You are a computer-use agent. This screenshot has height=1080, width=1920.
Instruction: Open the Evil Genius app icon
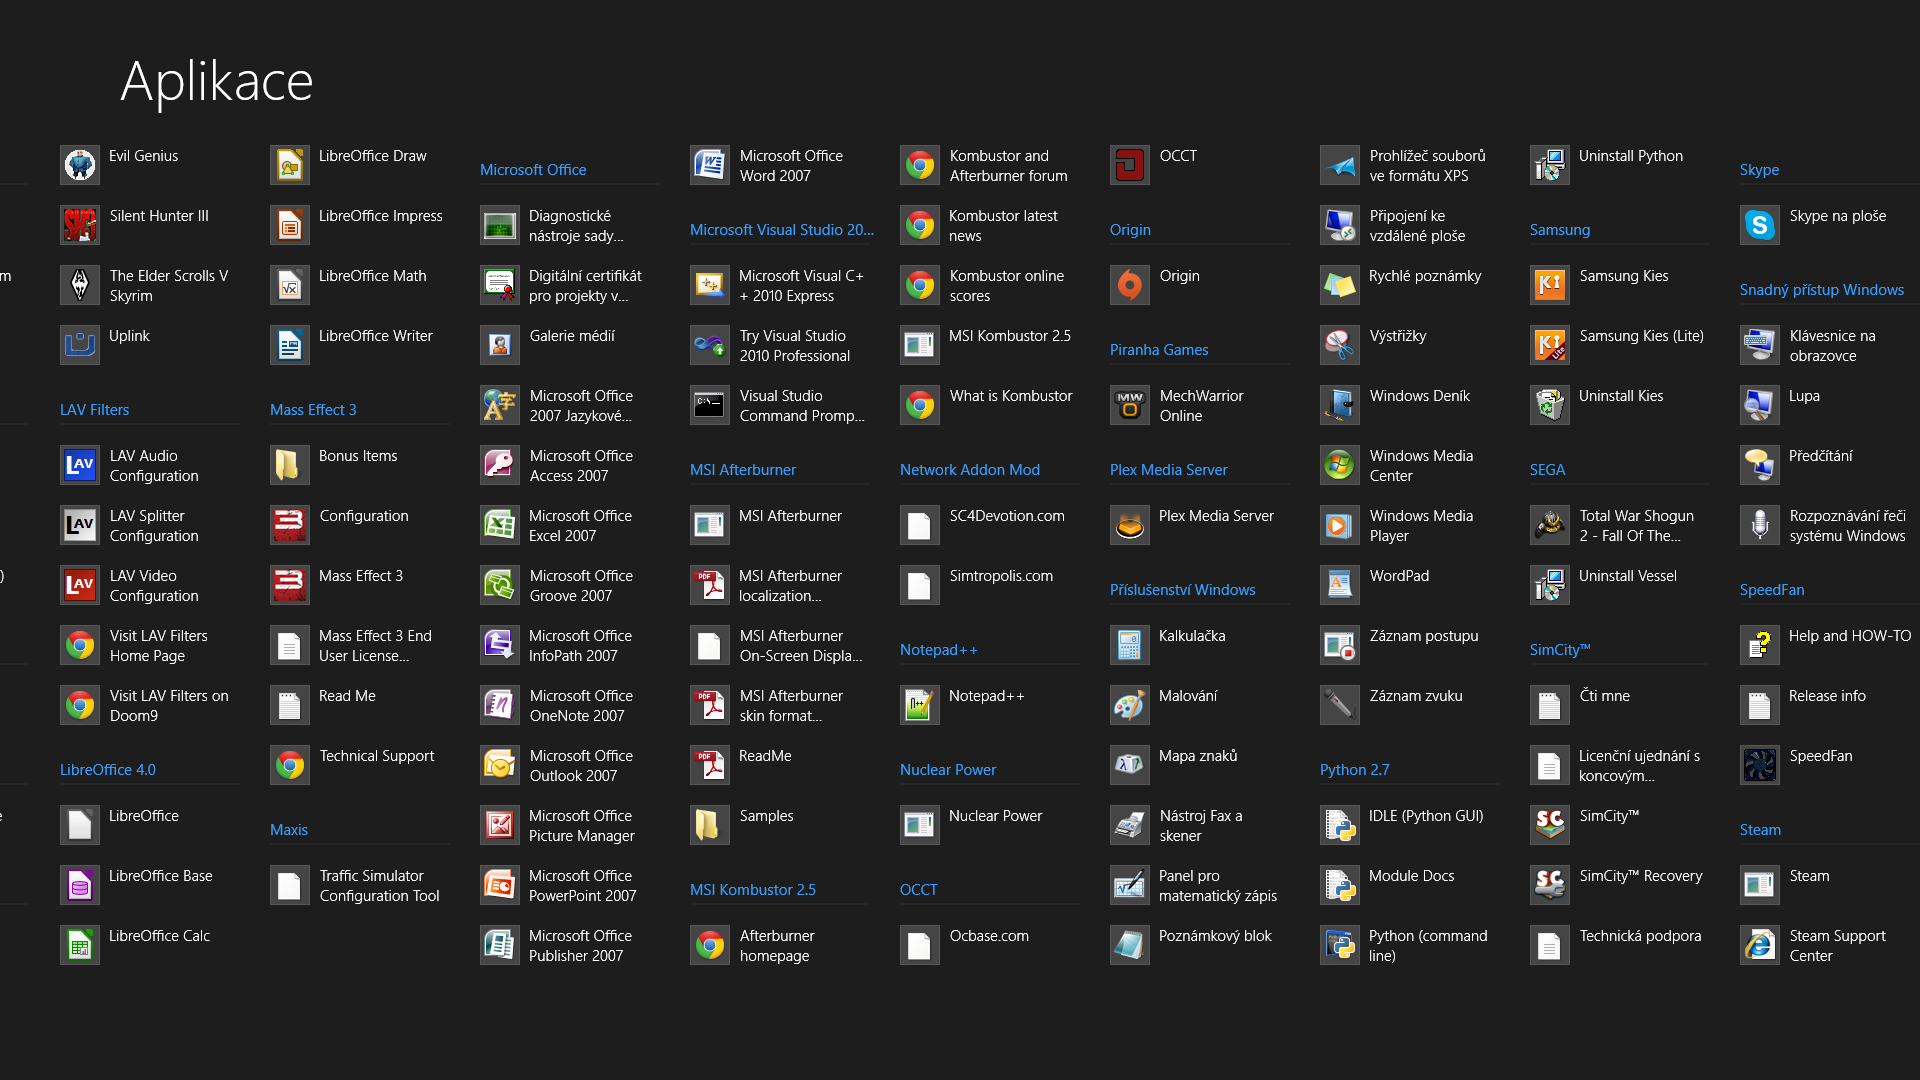[x=80, y=165]
